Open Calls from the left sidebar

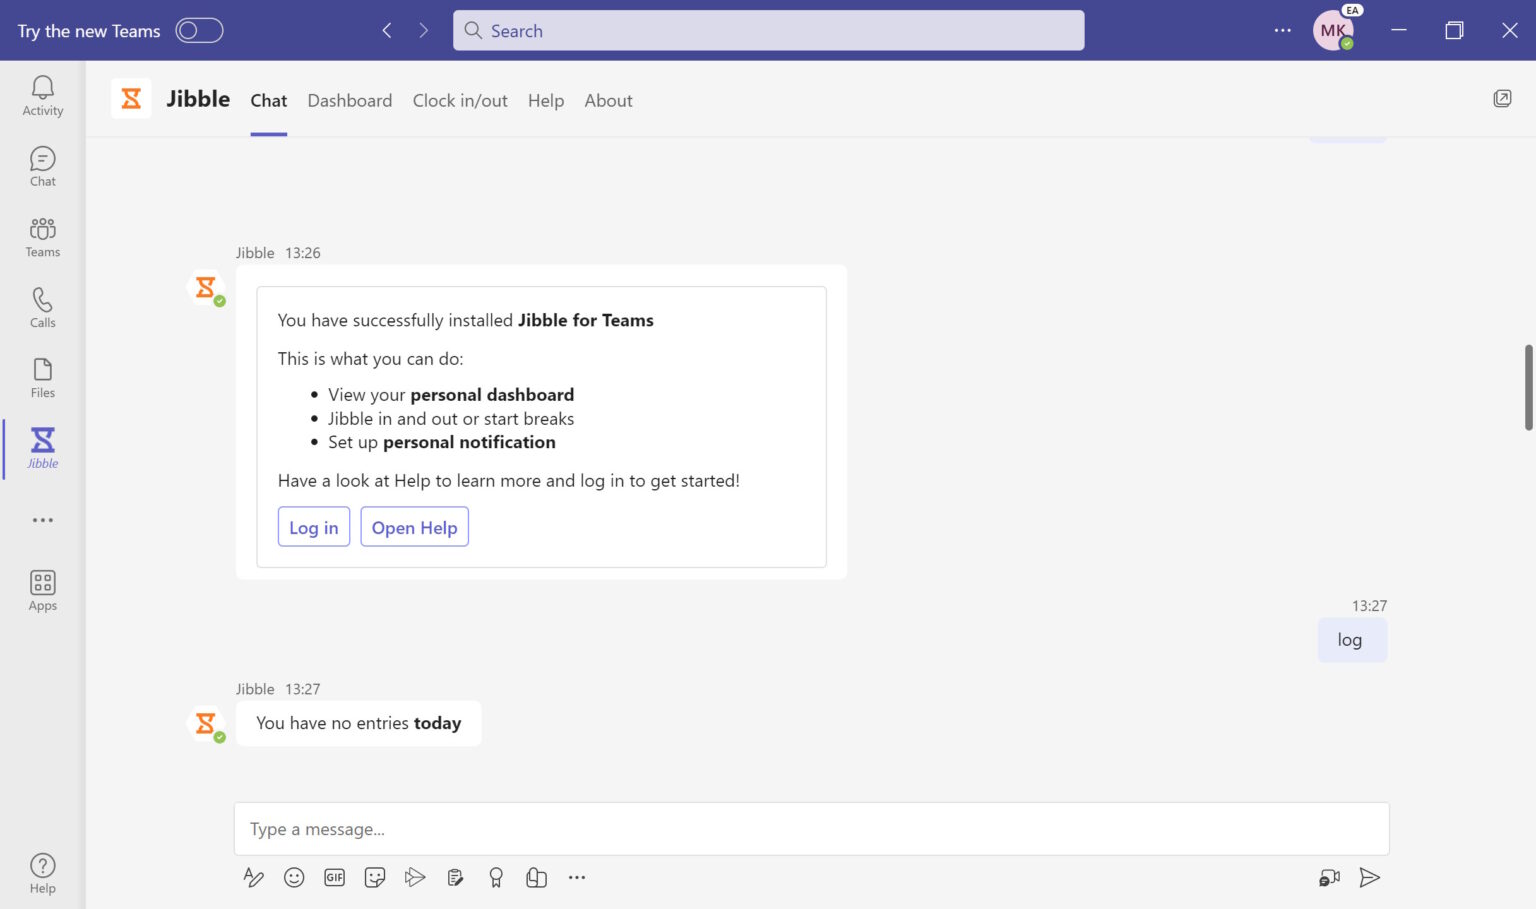42,307
